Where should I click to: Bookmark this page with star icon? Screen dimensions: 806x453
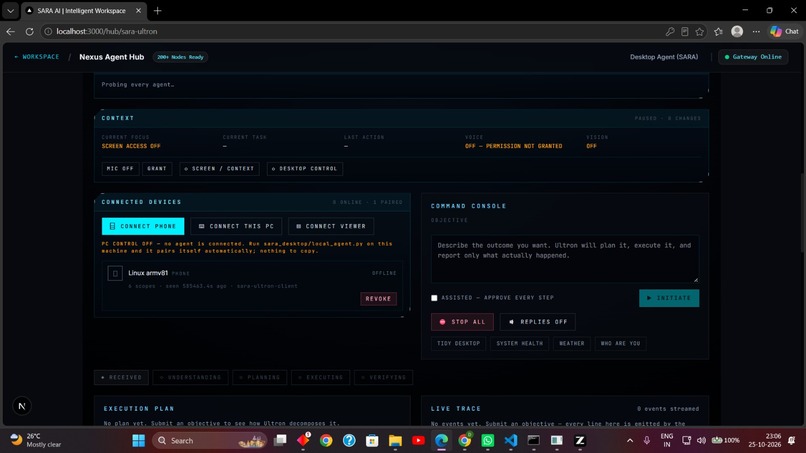click(700, 31)
